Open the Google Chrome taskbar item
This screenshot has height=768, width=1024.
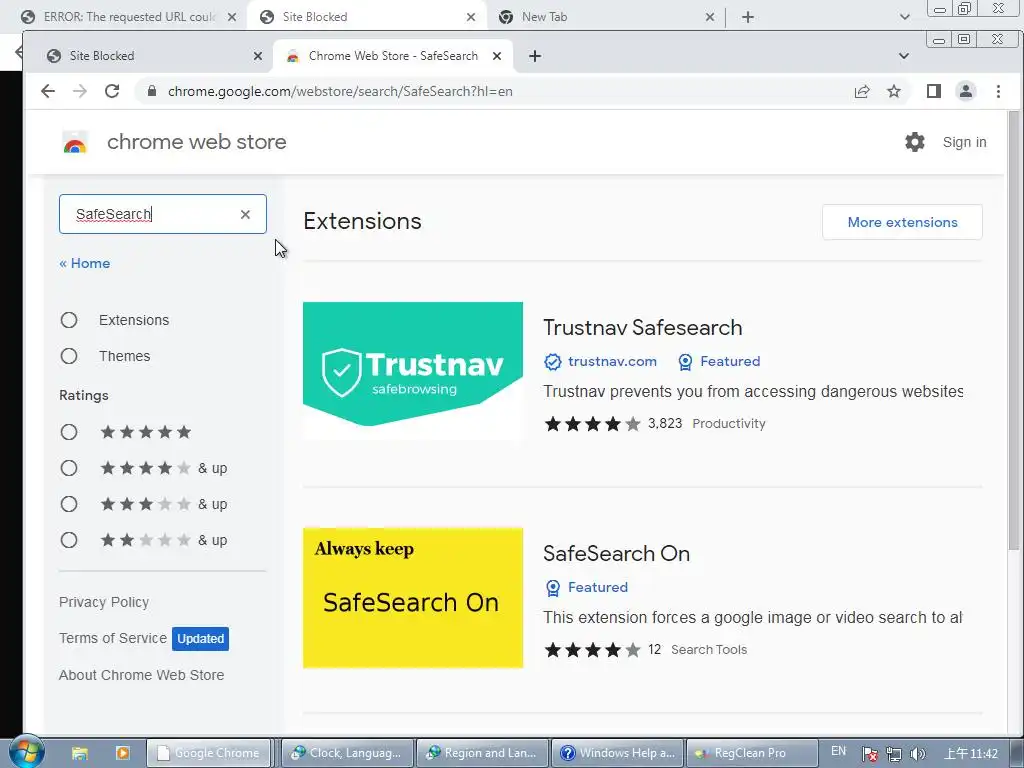pos(208,753)
